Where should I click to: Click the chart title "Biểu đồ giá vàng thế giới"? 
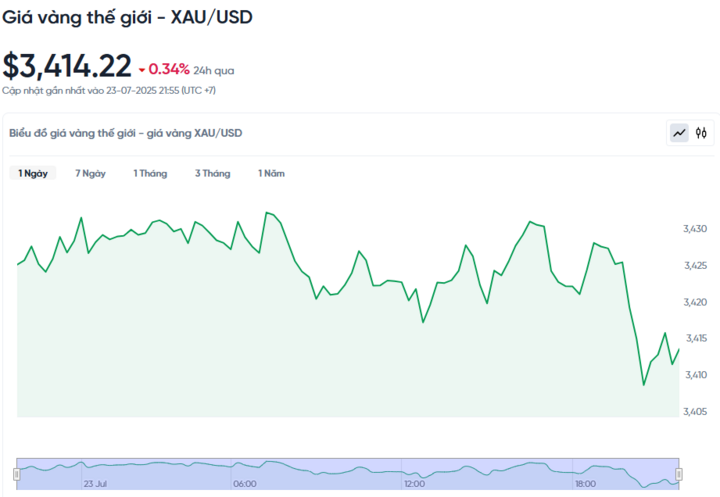tap(125, 133)
